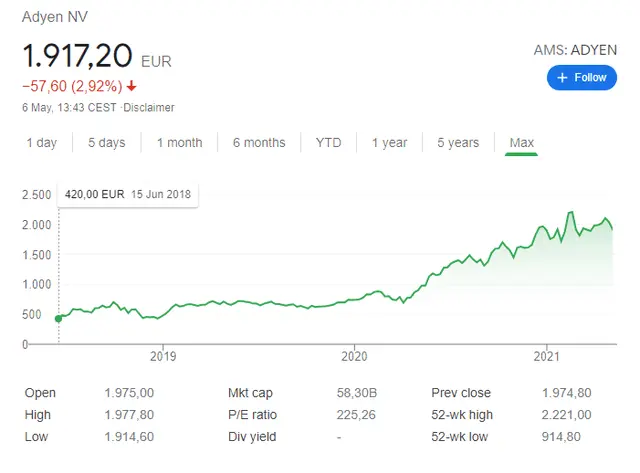The width and height of the screenshot is (640, 473).
Task: Click the EUR currency label by price
Action: pos(156,62)
